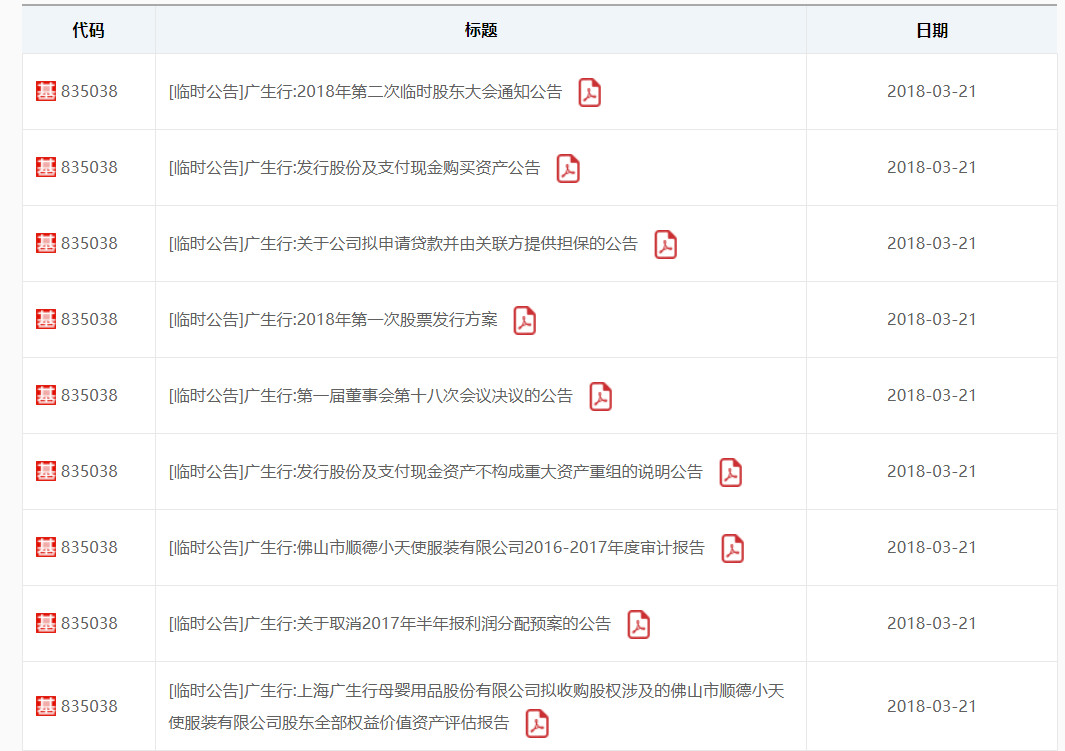The width and height of the screenshot is (1065, 751).
Task: Open link 关于公司拟申请贷款并由关联方提供担保的公告
Action: coord(403,244)
